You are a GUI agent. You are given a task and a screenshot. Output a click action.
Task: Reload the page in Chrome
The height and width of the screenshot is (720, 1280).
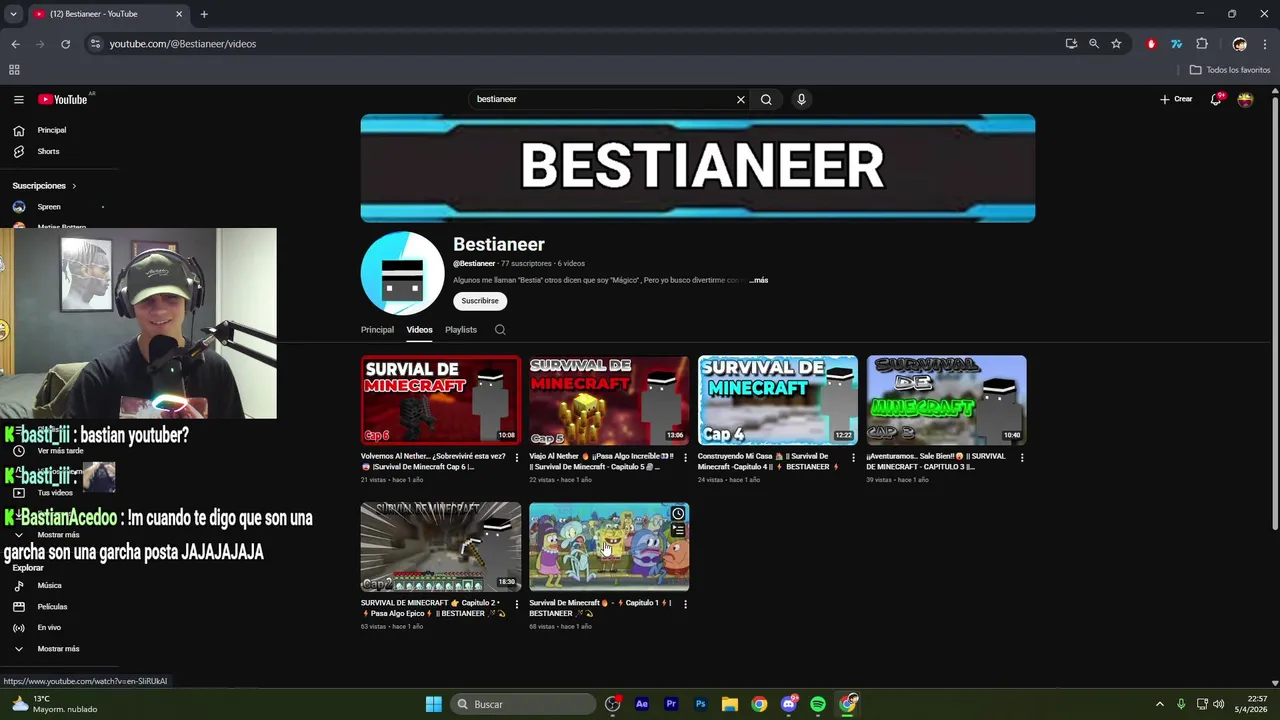click(x=65, y=44)
